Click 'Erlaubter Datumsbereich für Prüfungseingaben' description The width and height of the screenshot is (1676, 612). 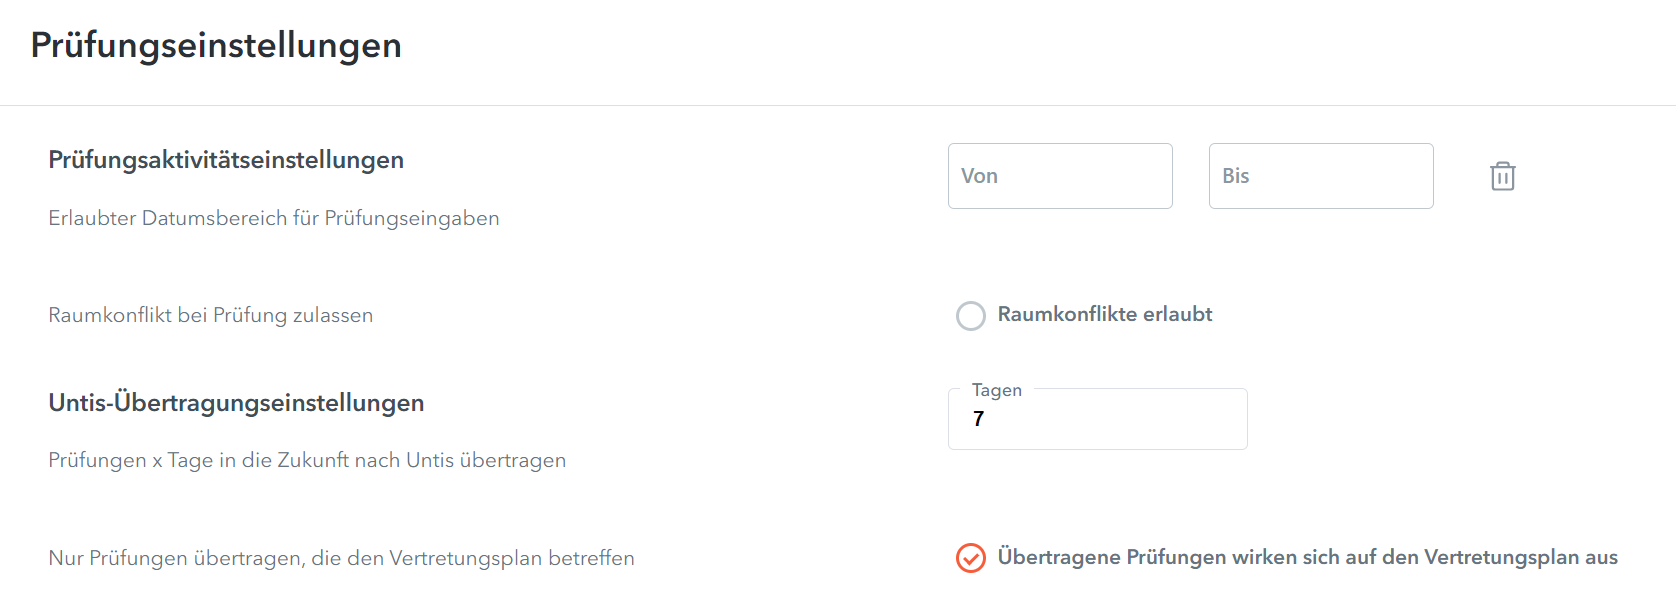[274, 218]
